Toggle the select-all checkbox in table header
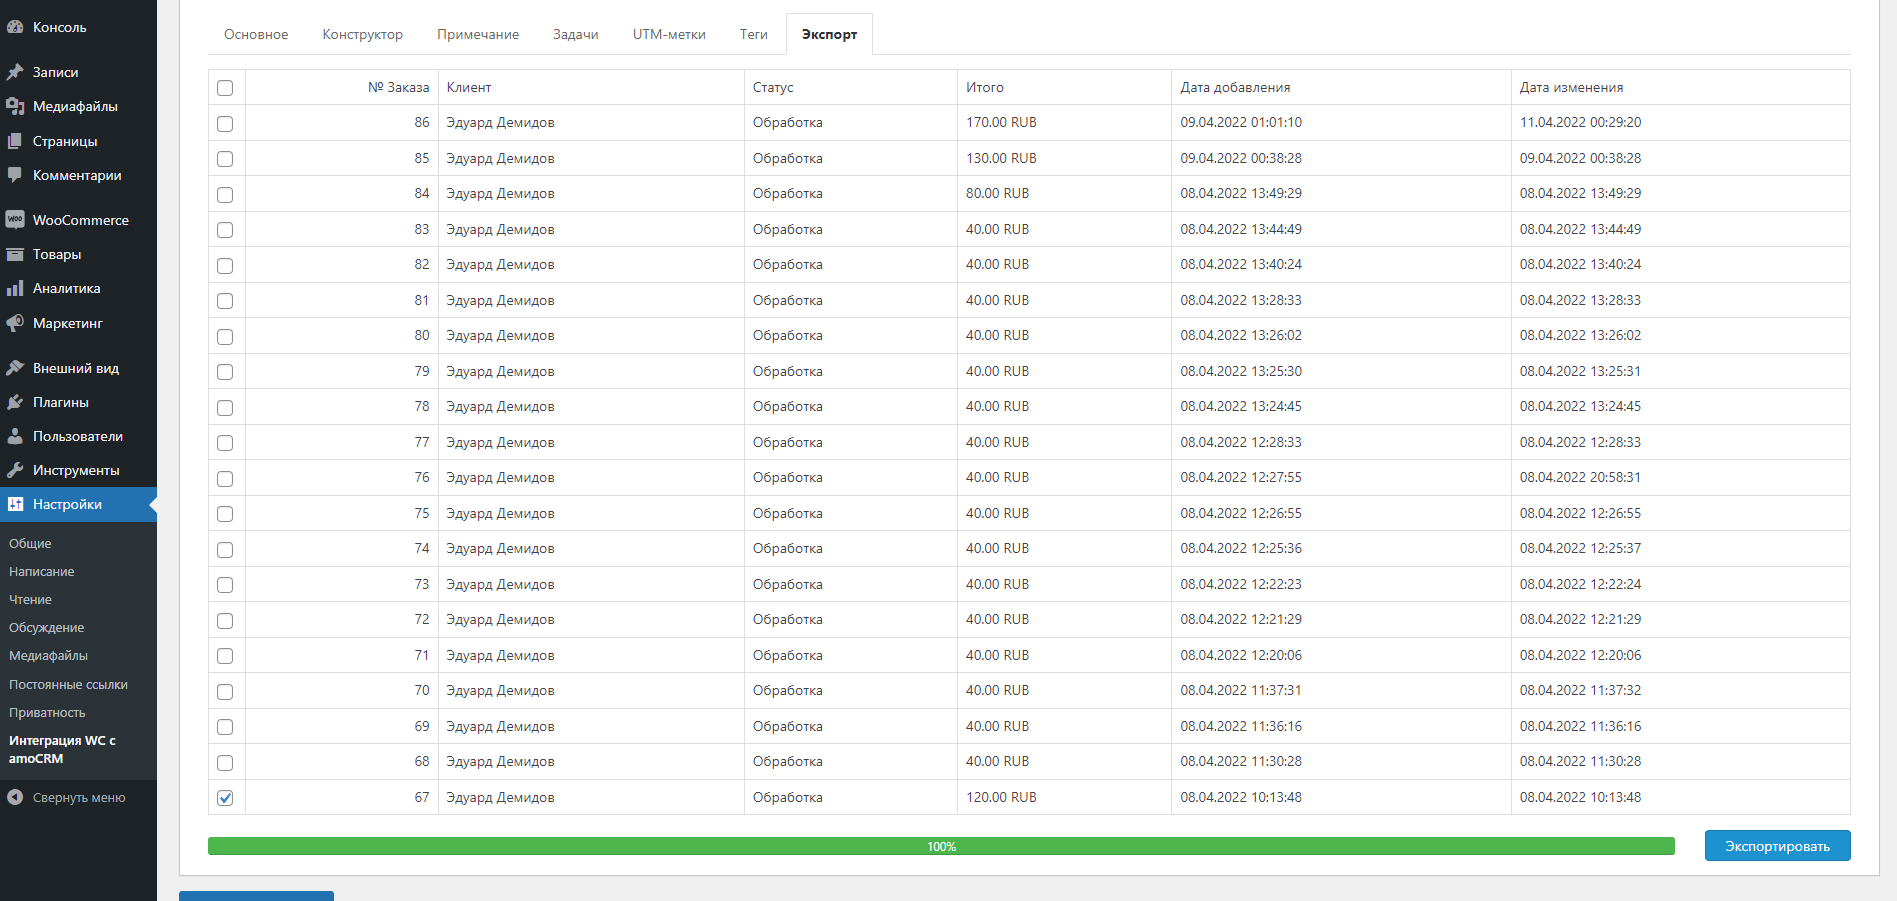 tap(225, 88)
